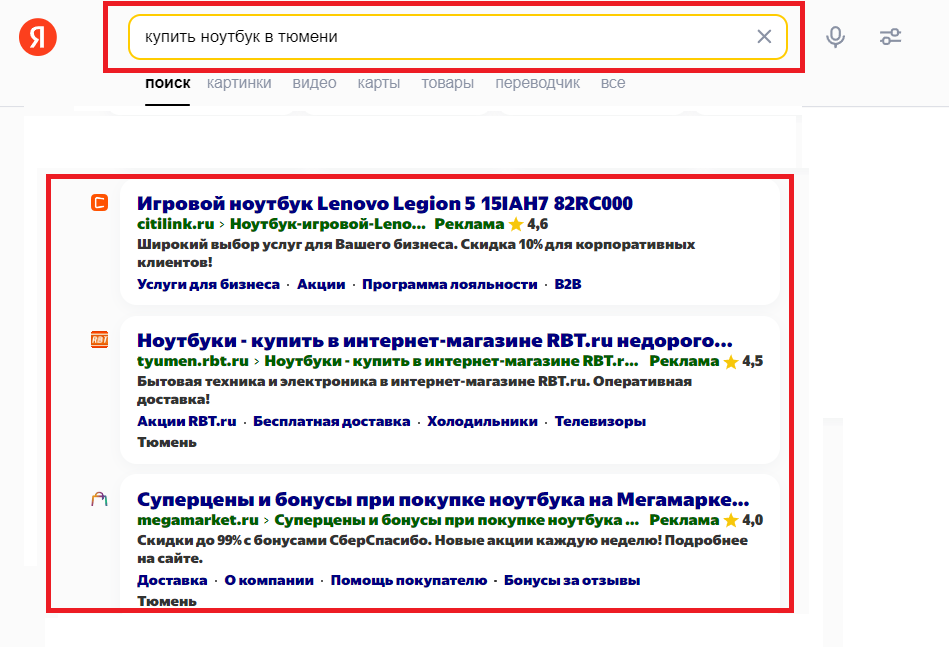Click «Тюмень» under Megamarket result
Screen dimensions: 949x647
click(x=166, y=601)
